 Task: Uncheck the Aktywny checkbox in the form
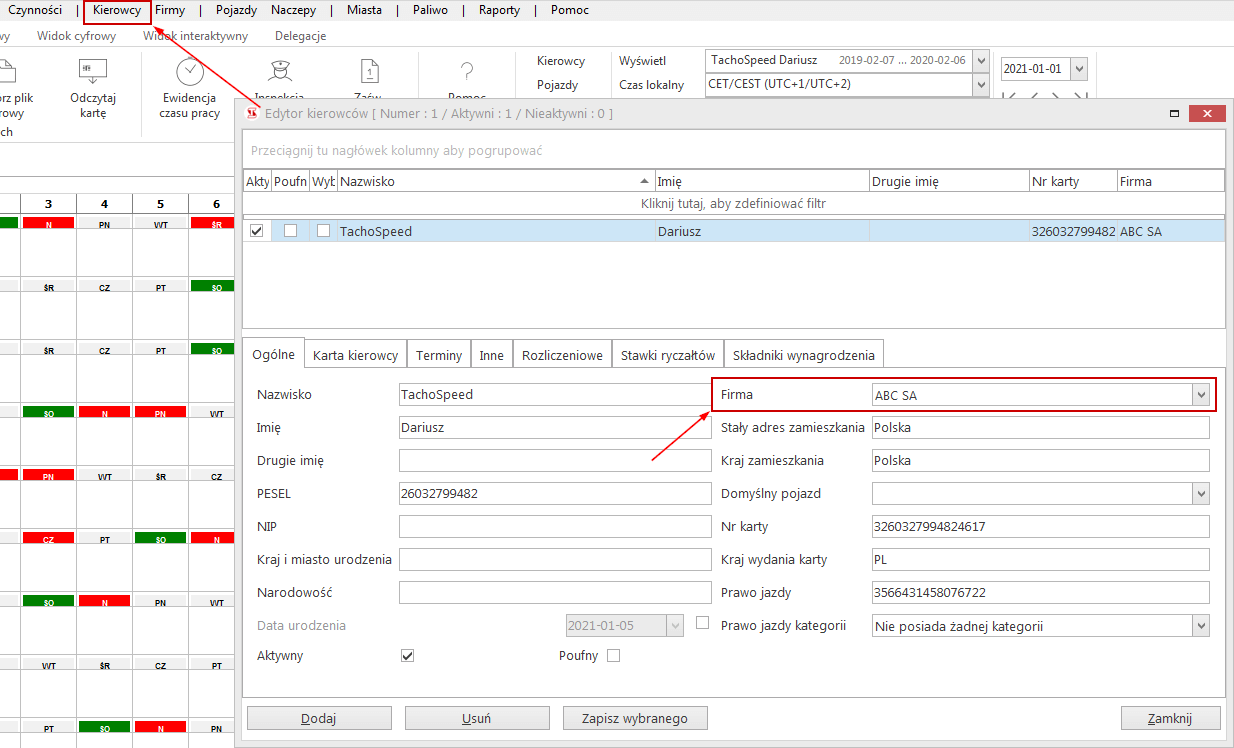407,656
